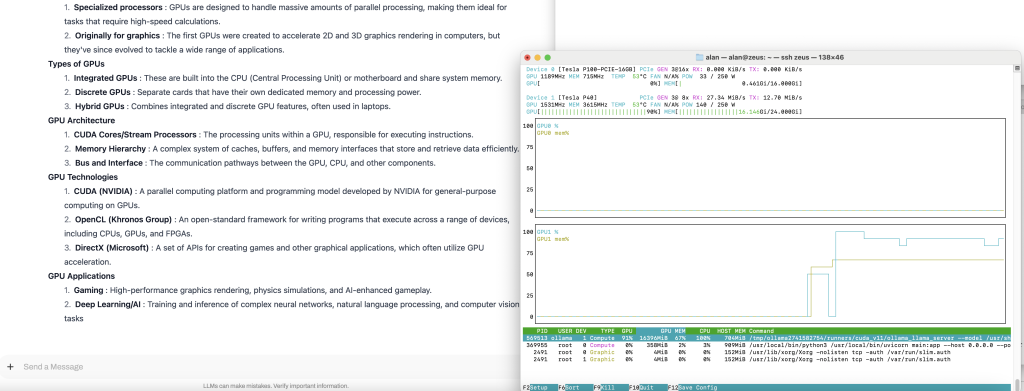Click the 'GPU Architecture' heading in chat
This screenshot has height=391, width=1024.
[81, 121]
